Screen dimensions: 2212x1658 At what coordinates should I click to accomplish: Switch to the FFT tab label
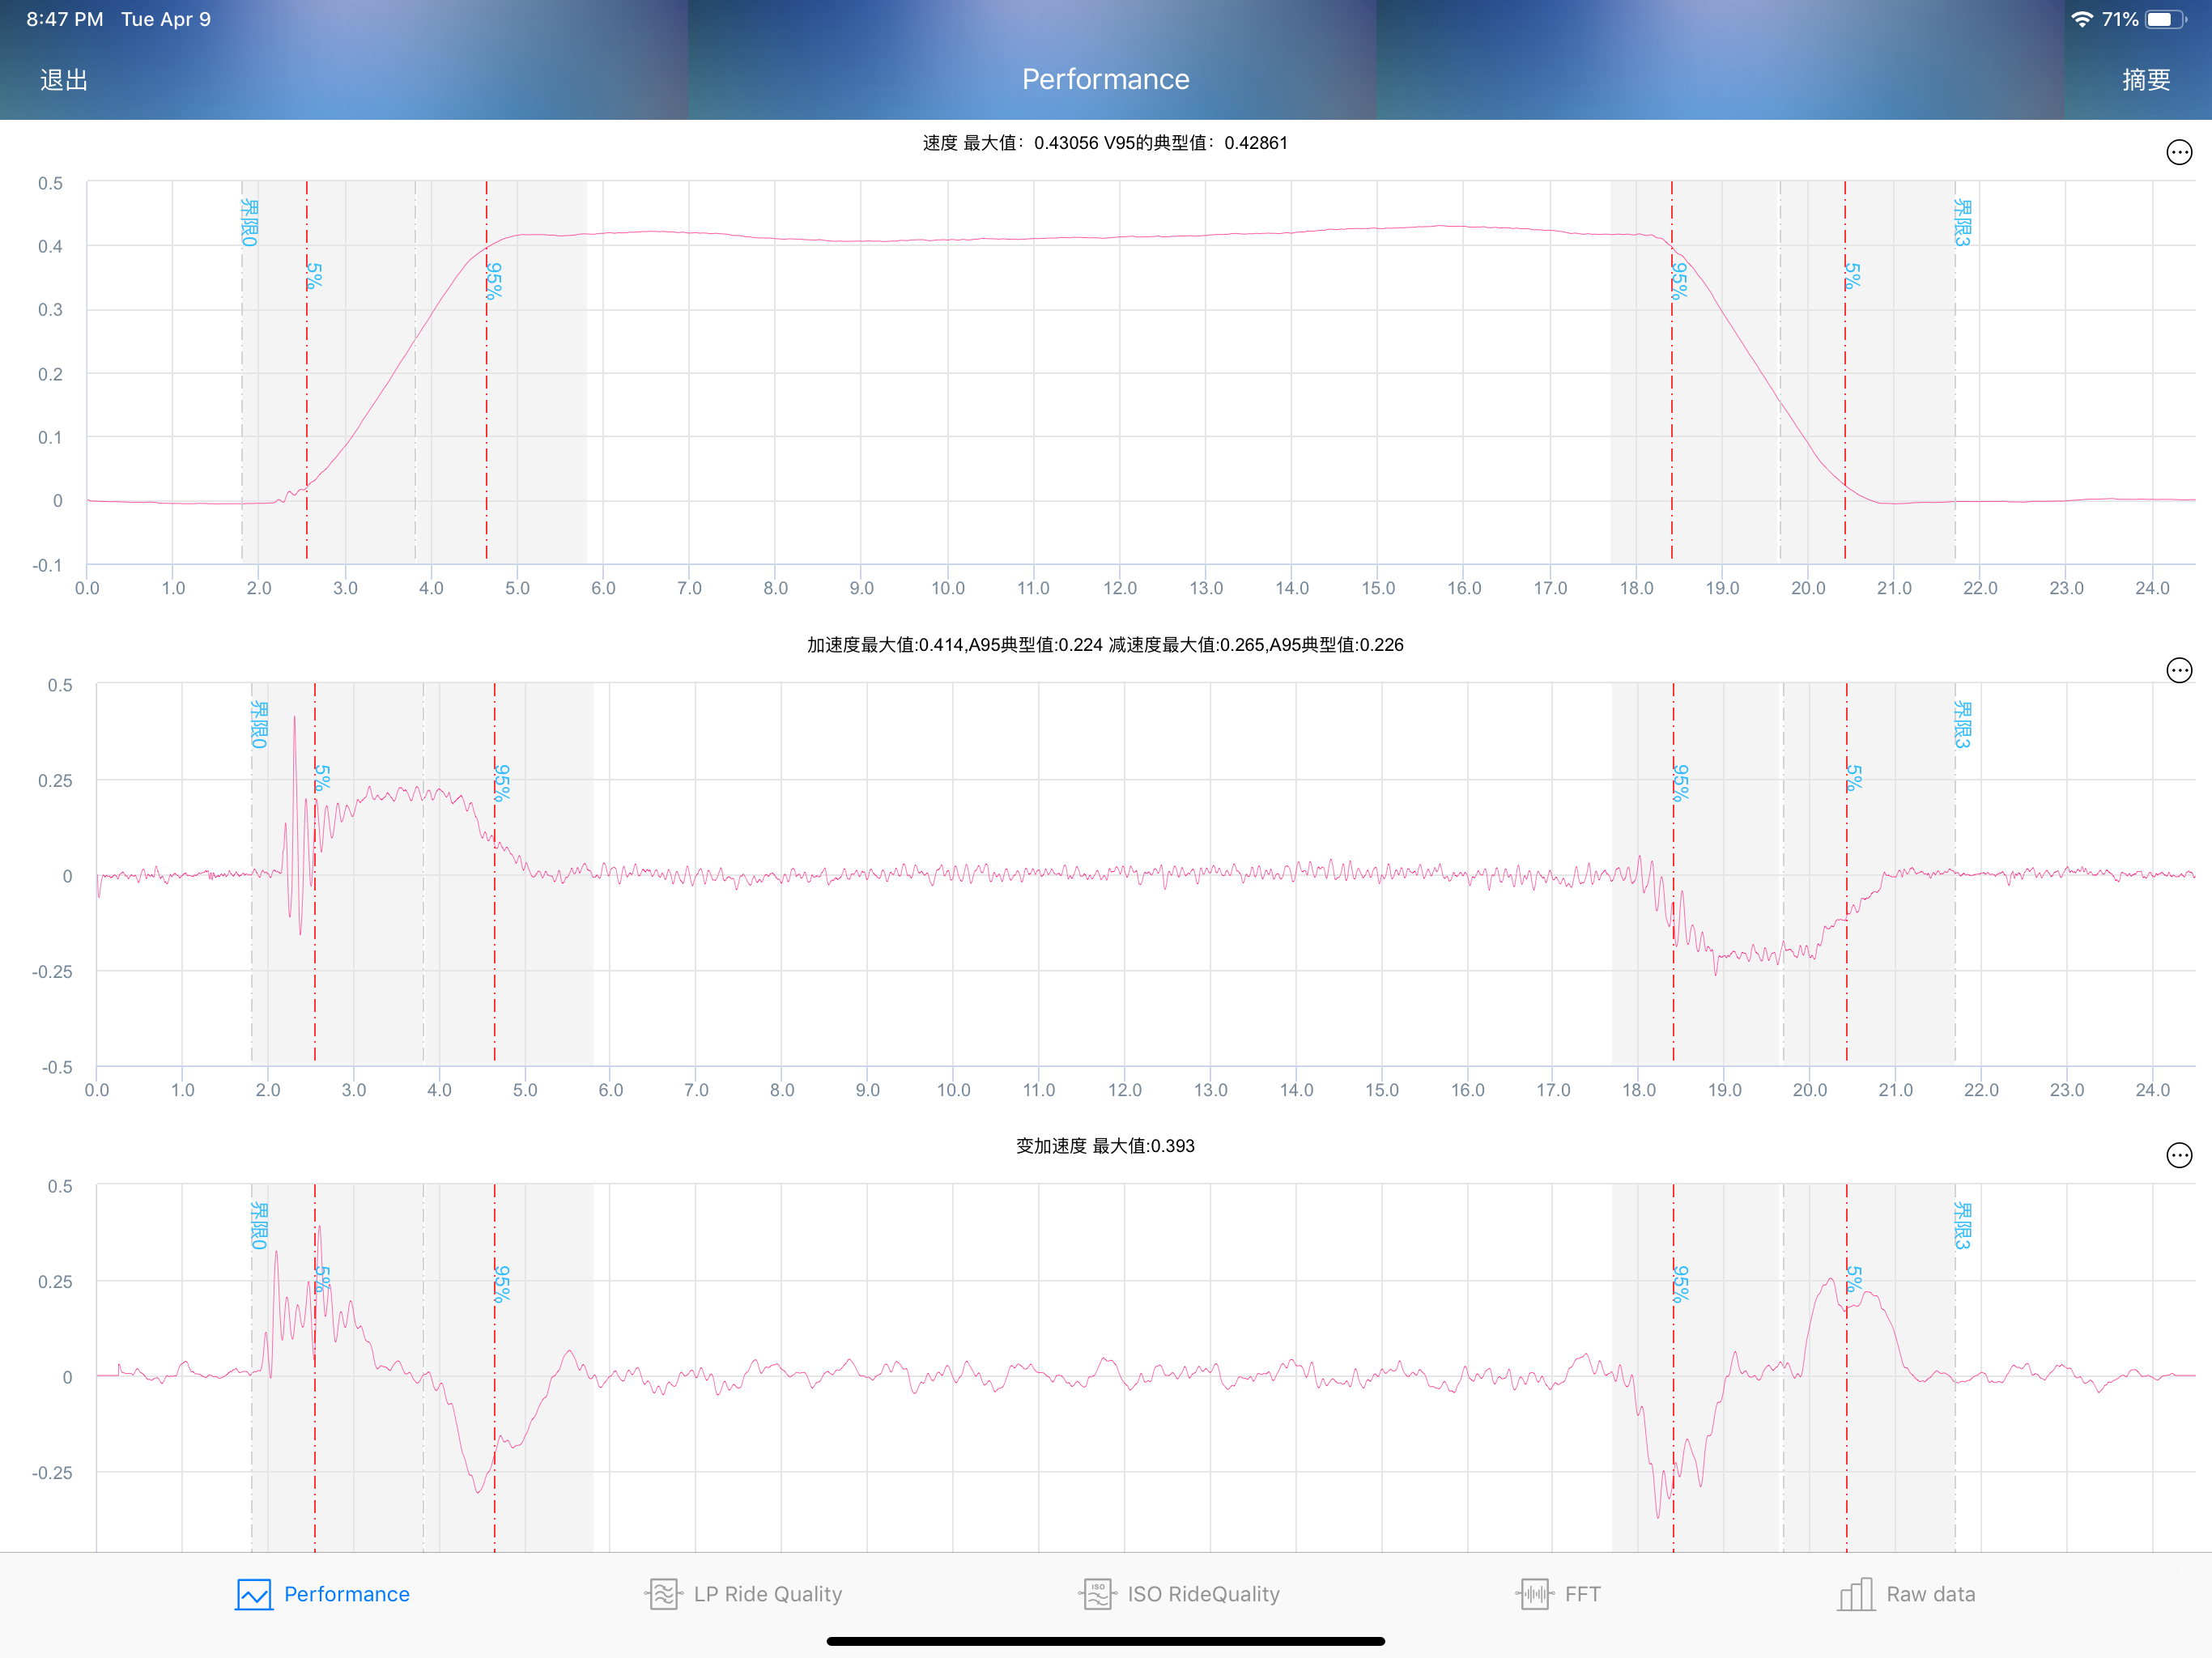(x=1582, y=1594)
